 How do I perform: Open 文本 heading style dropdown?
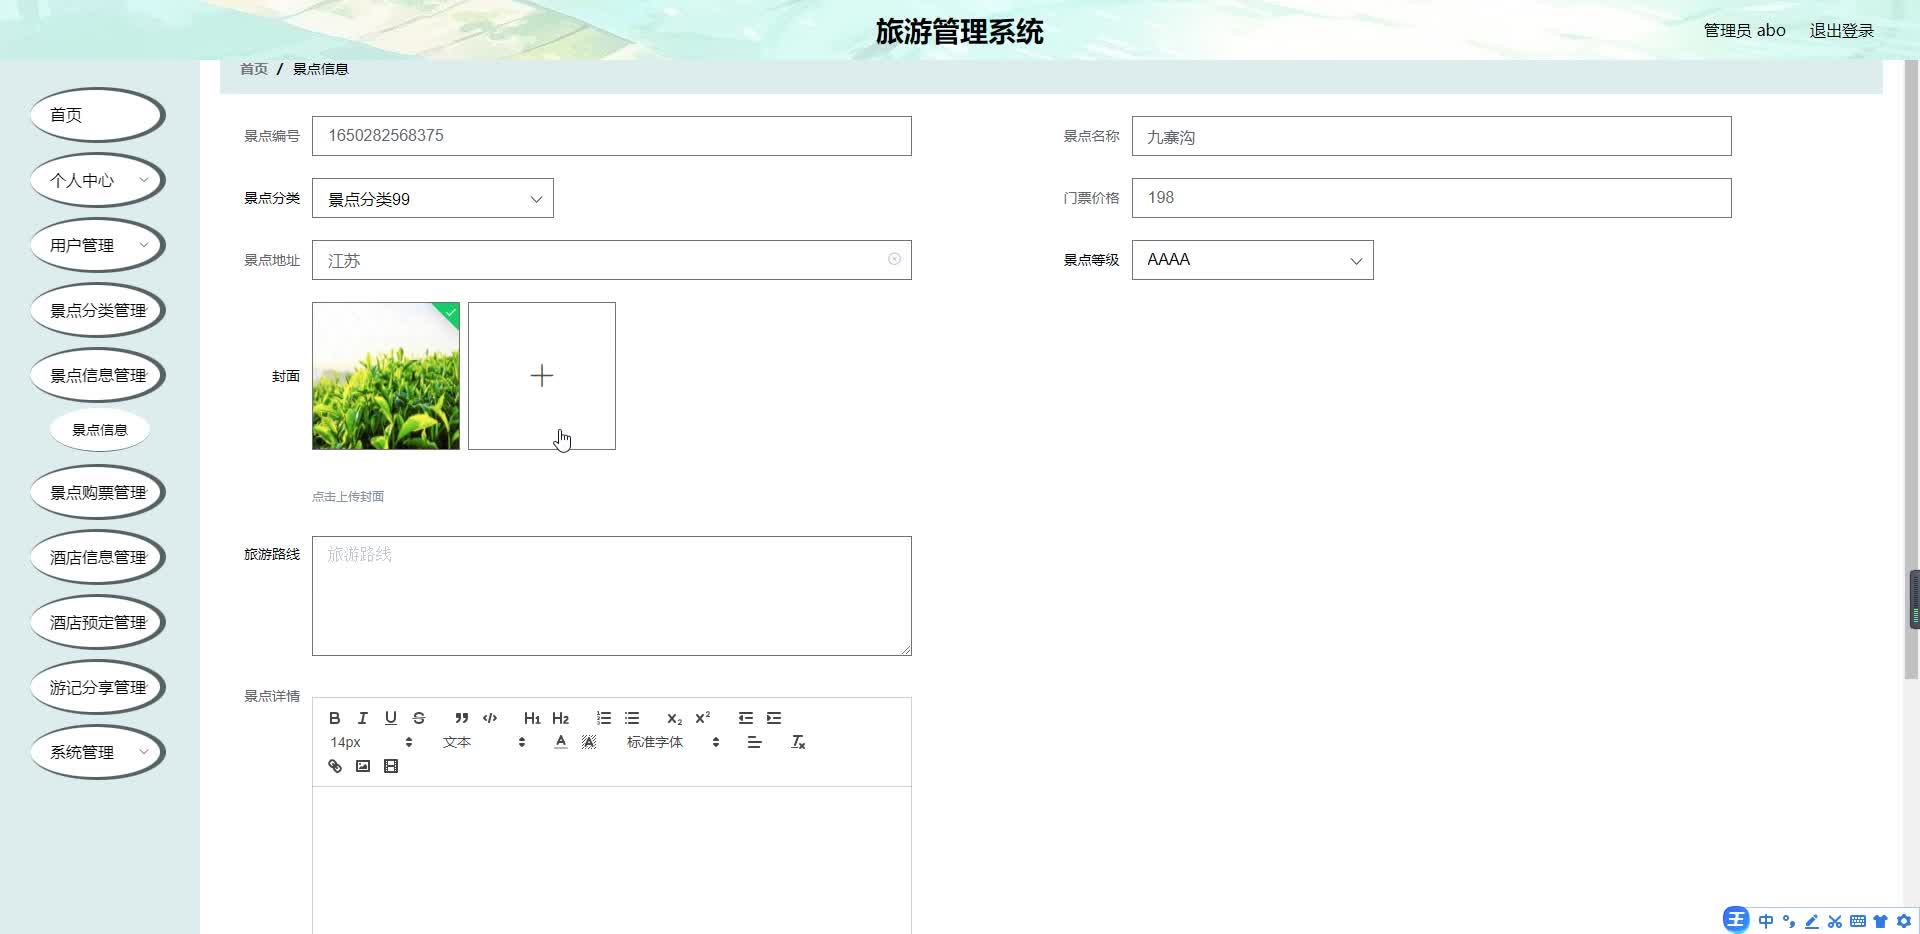[484, 742]
